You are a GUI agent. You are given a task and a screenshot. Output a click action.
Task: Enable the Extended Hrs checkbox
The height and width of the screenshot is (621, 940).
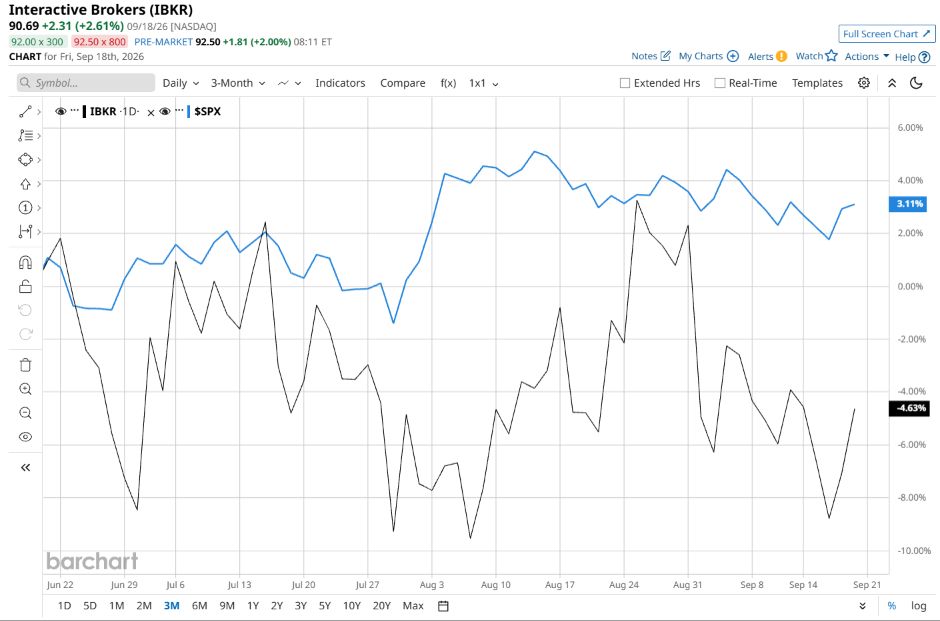(x=625, y=83)
